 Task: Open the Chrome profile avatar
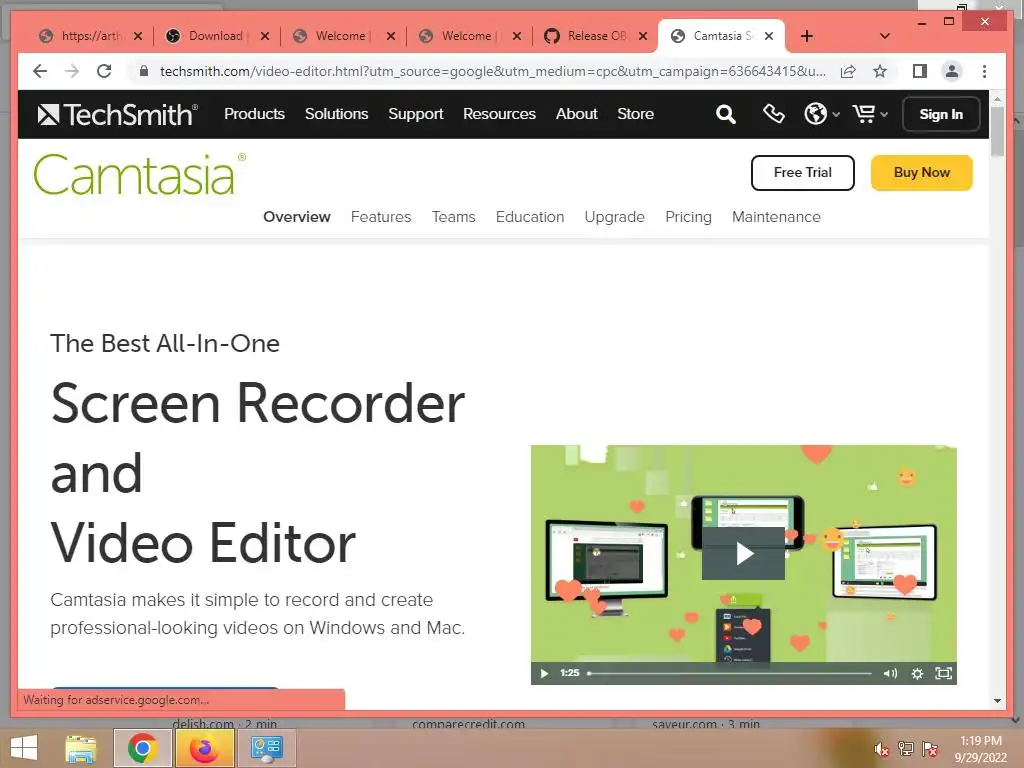952,71
